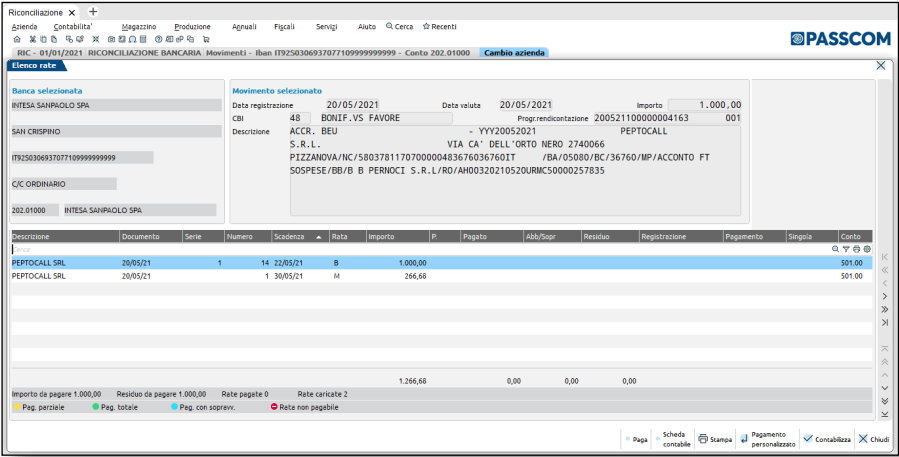Click the gear settings icon in grid
This screenshot has height=457, width=899.
tap(867, 249)
